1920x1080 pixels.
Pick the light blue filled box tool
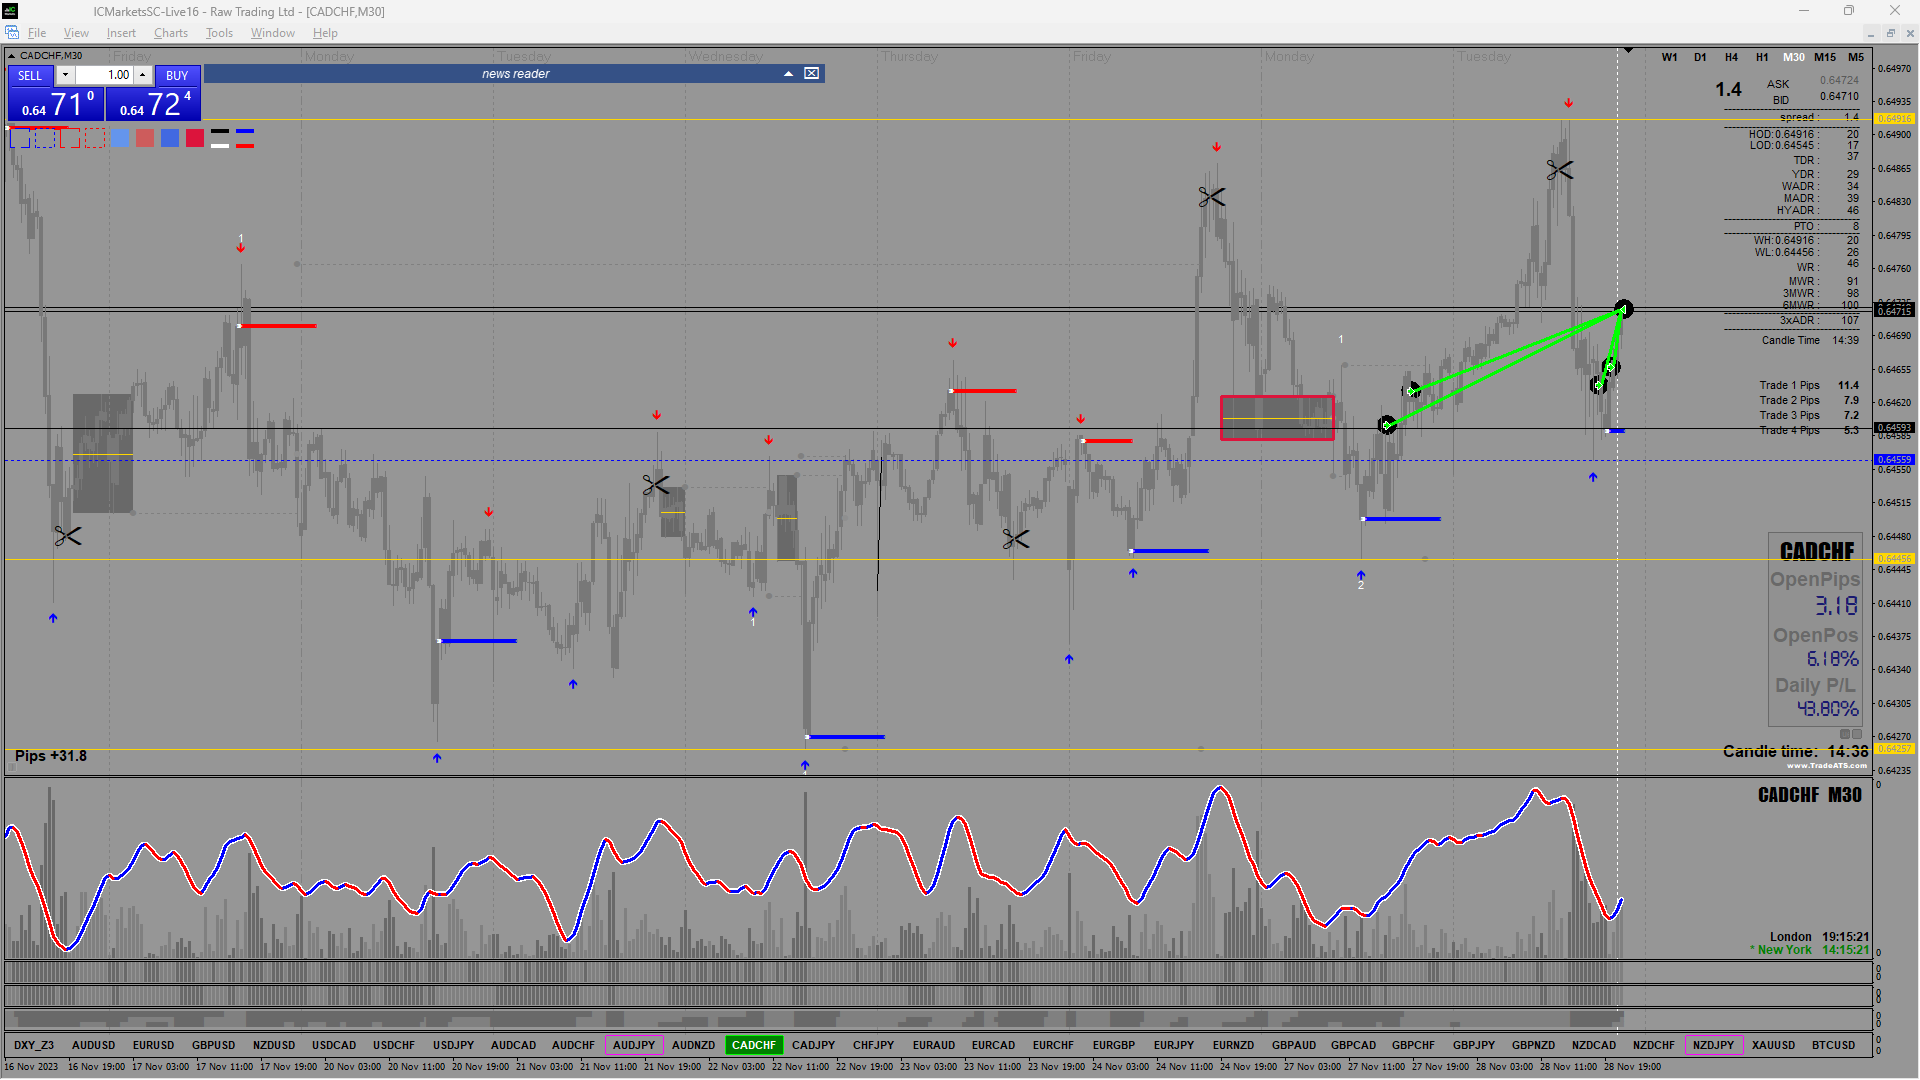click(x=120, y=138)
